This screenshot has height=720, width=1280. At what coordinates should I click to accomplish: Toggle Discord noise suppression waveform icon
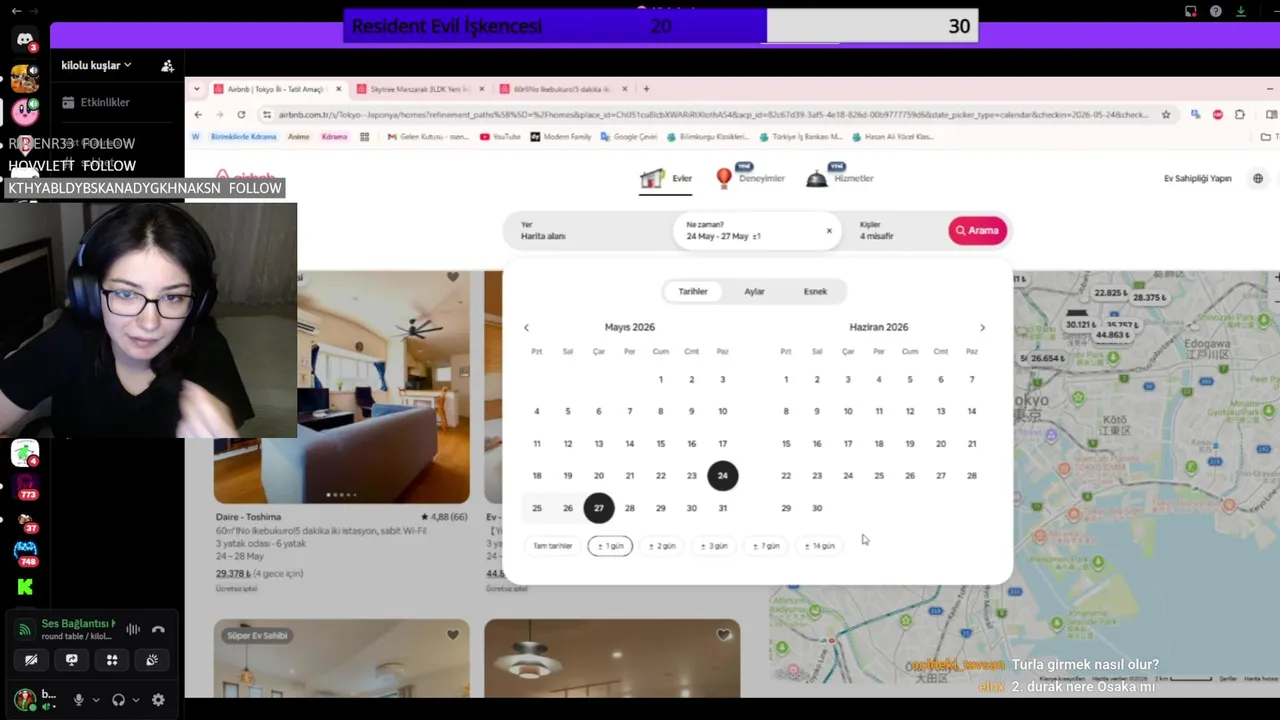(132, 630)
